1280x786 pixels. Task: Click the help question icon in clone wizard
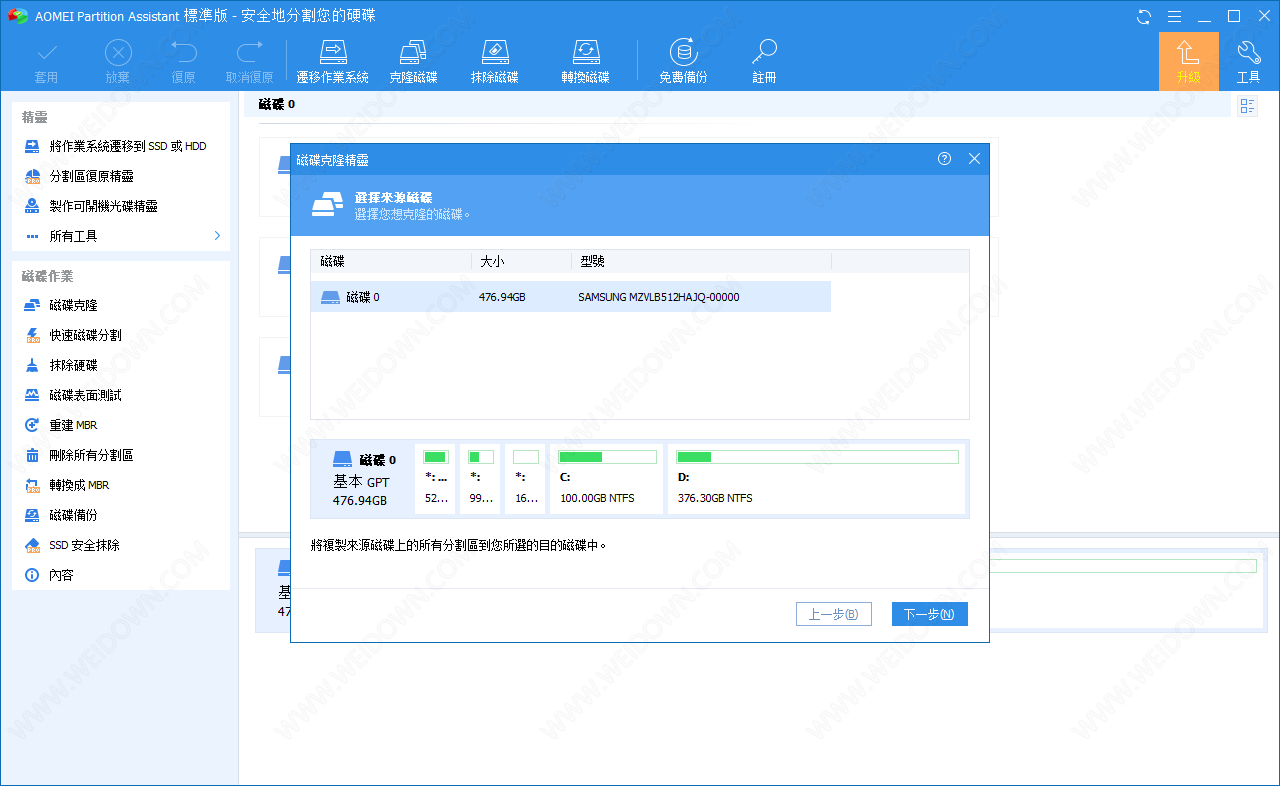944,158
